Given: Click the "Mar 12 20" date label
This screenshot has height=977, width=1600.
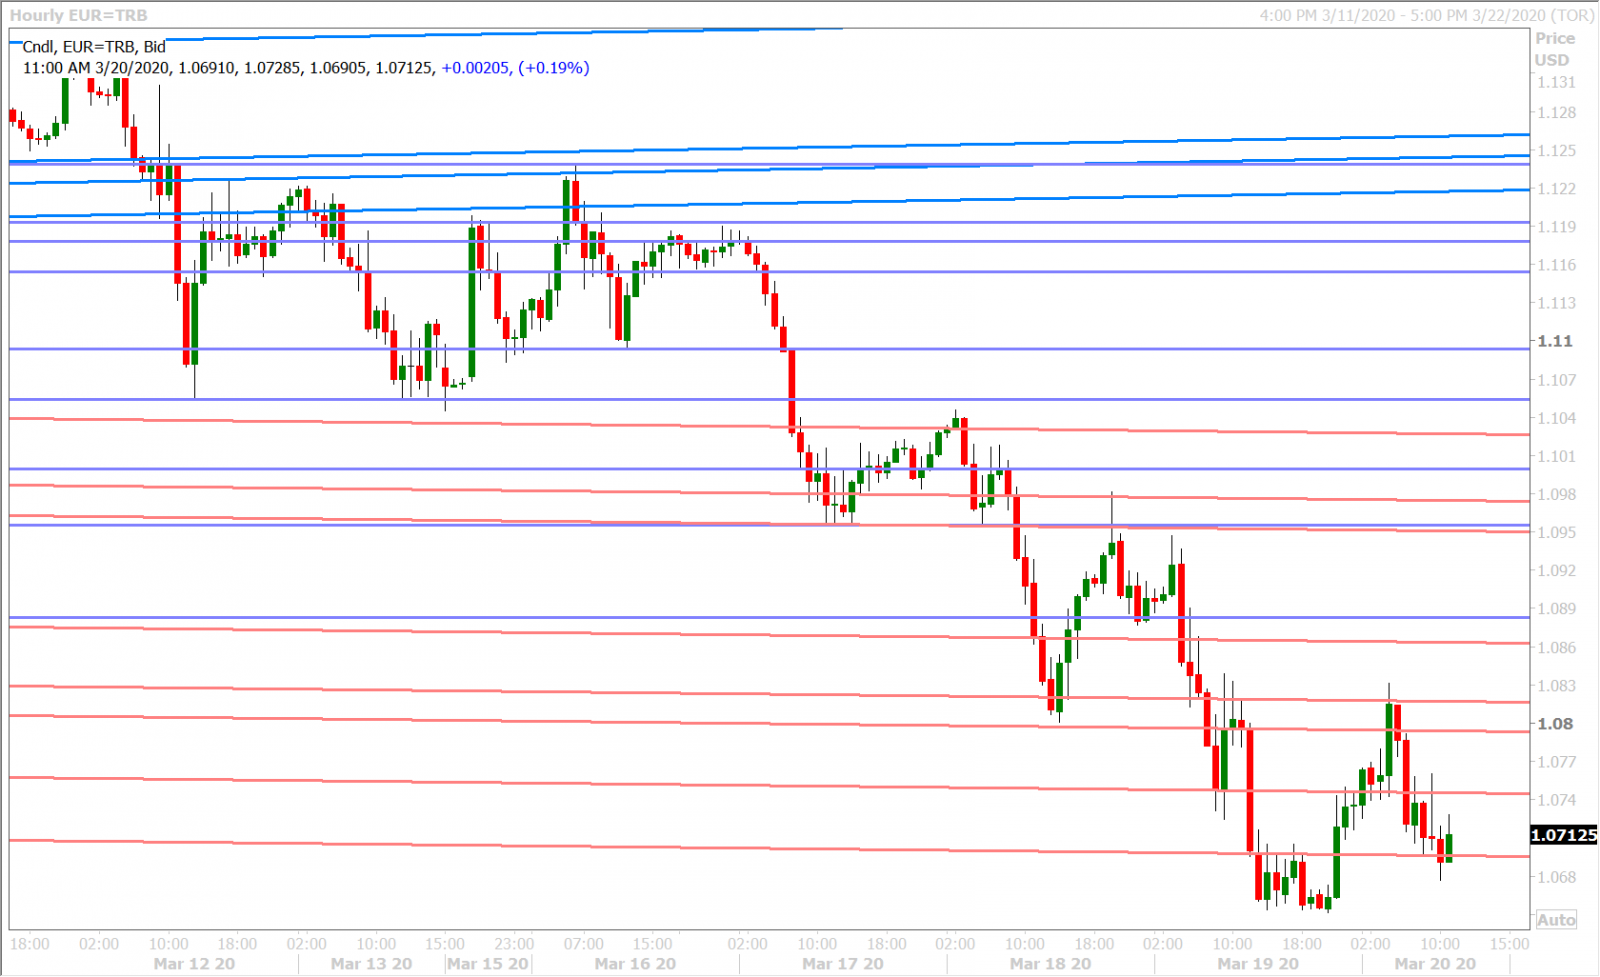Looking at the screenshot, I should pos(195,964).
